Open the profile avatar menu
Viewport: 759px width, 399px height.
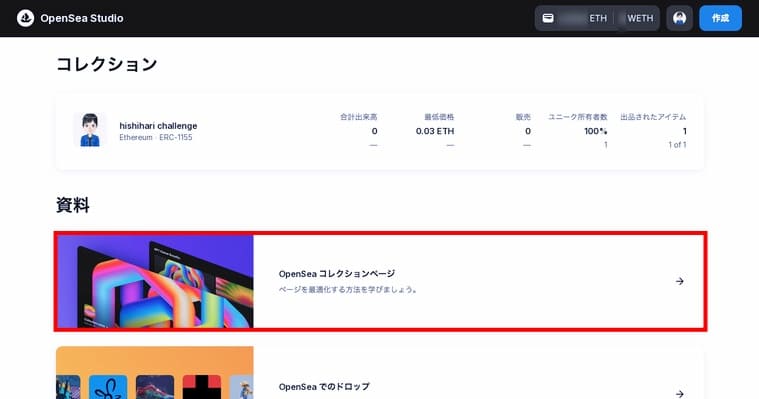(679, 18)
